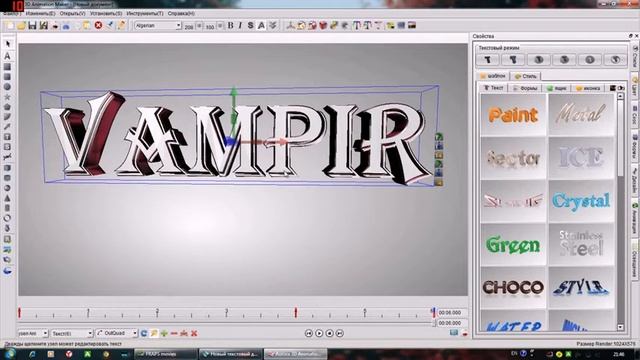The width and height of the screenshot is (640, 360).
Task: Click the second T text-effect toolbar icon
Action: [367, 26]
